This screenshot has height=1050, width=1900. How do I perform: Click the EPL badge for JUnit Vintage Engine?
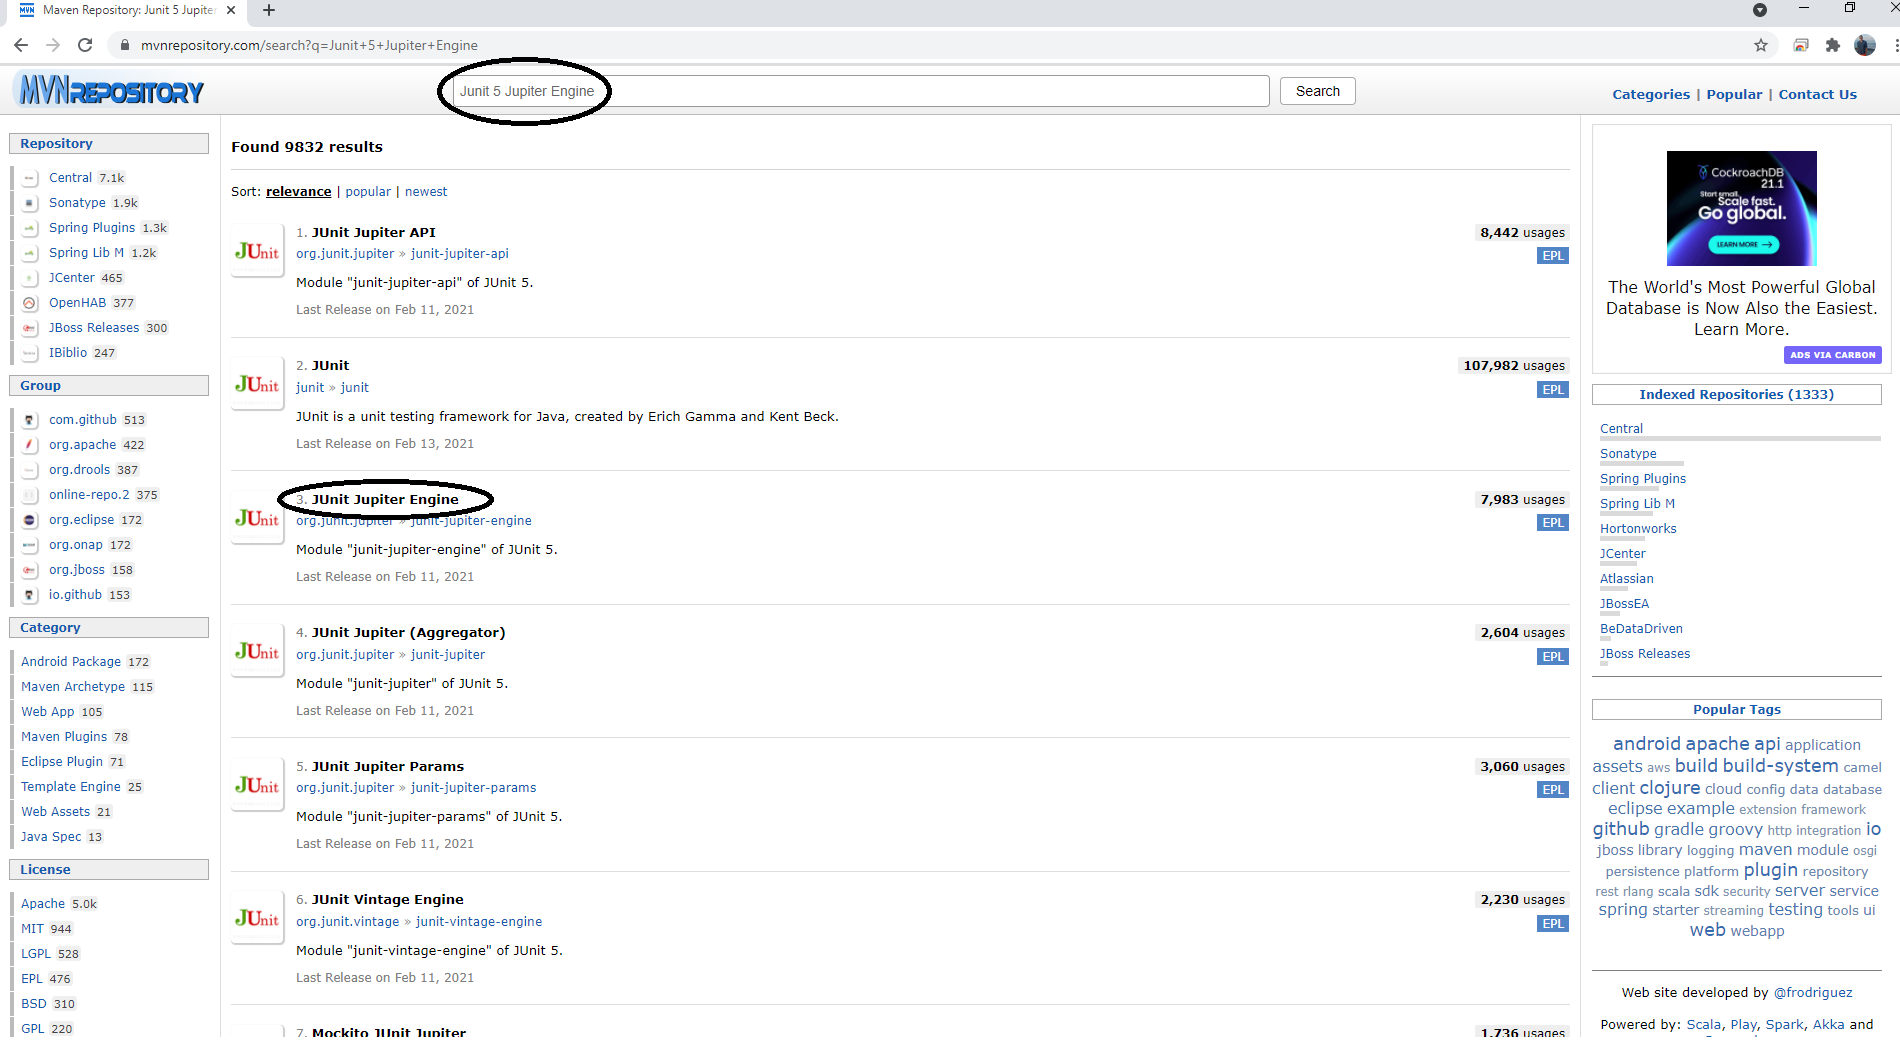(1552, 924)
